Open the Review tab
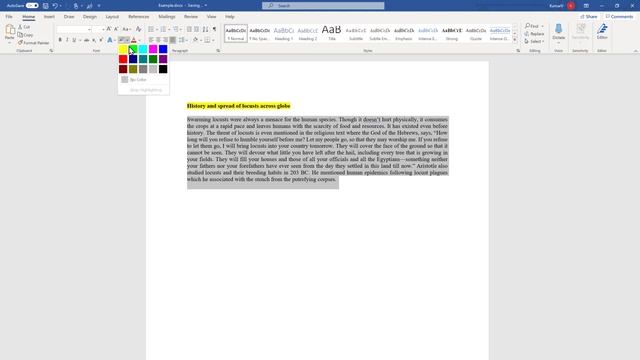The width and height of the screenshot is (640, 360). pyautogui.click(x=191, y=17)
